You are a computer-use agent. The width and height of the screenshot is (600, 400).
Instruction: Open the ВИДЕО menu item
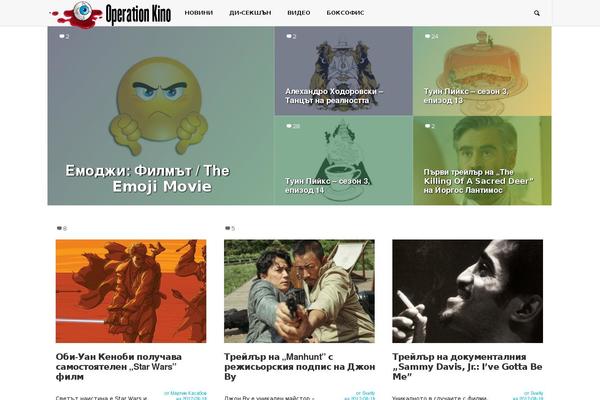pyautogui.click(x=298, y=13)
